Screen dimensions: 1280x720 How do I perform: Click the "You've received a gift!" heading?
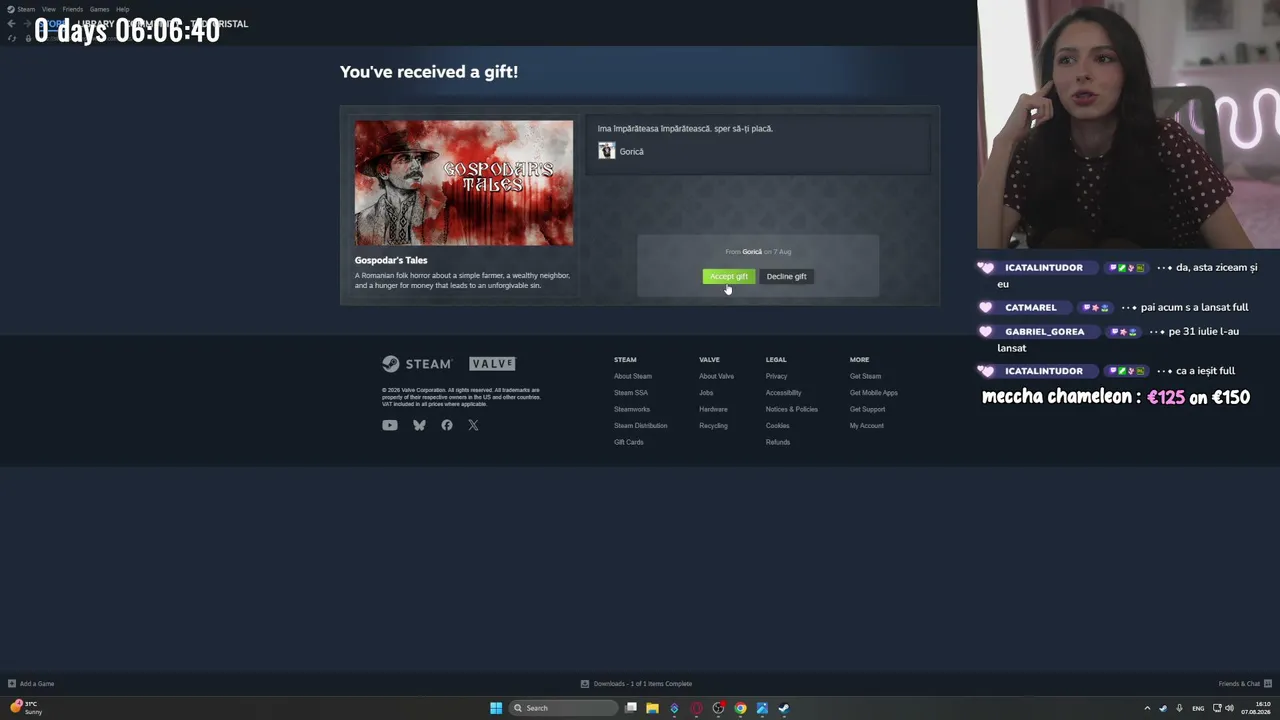point(429,72)
